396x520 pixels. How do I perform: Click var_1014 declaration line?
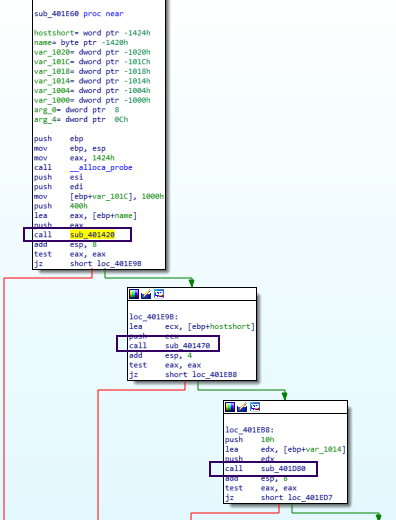pos(92,81)
